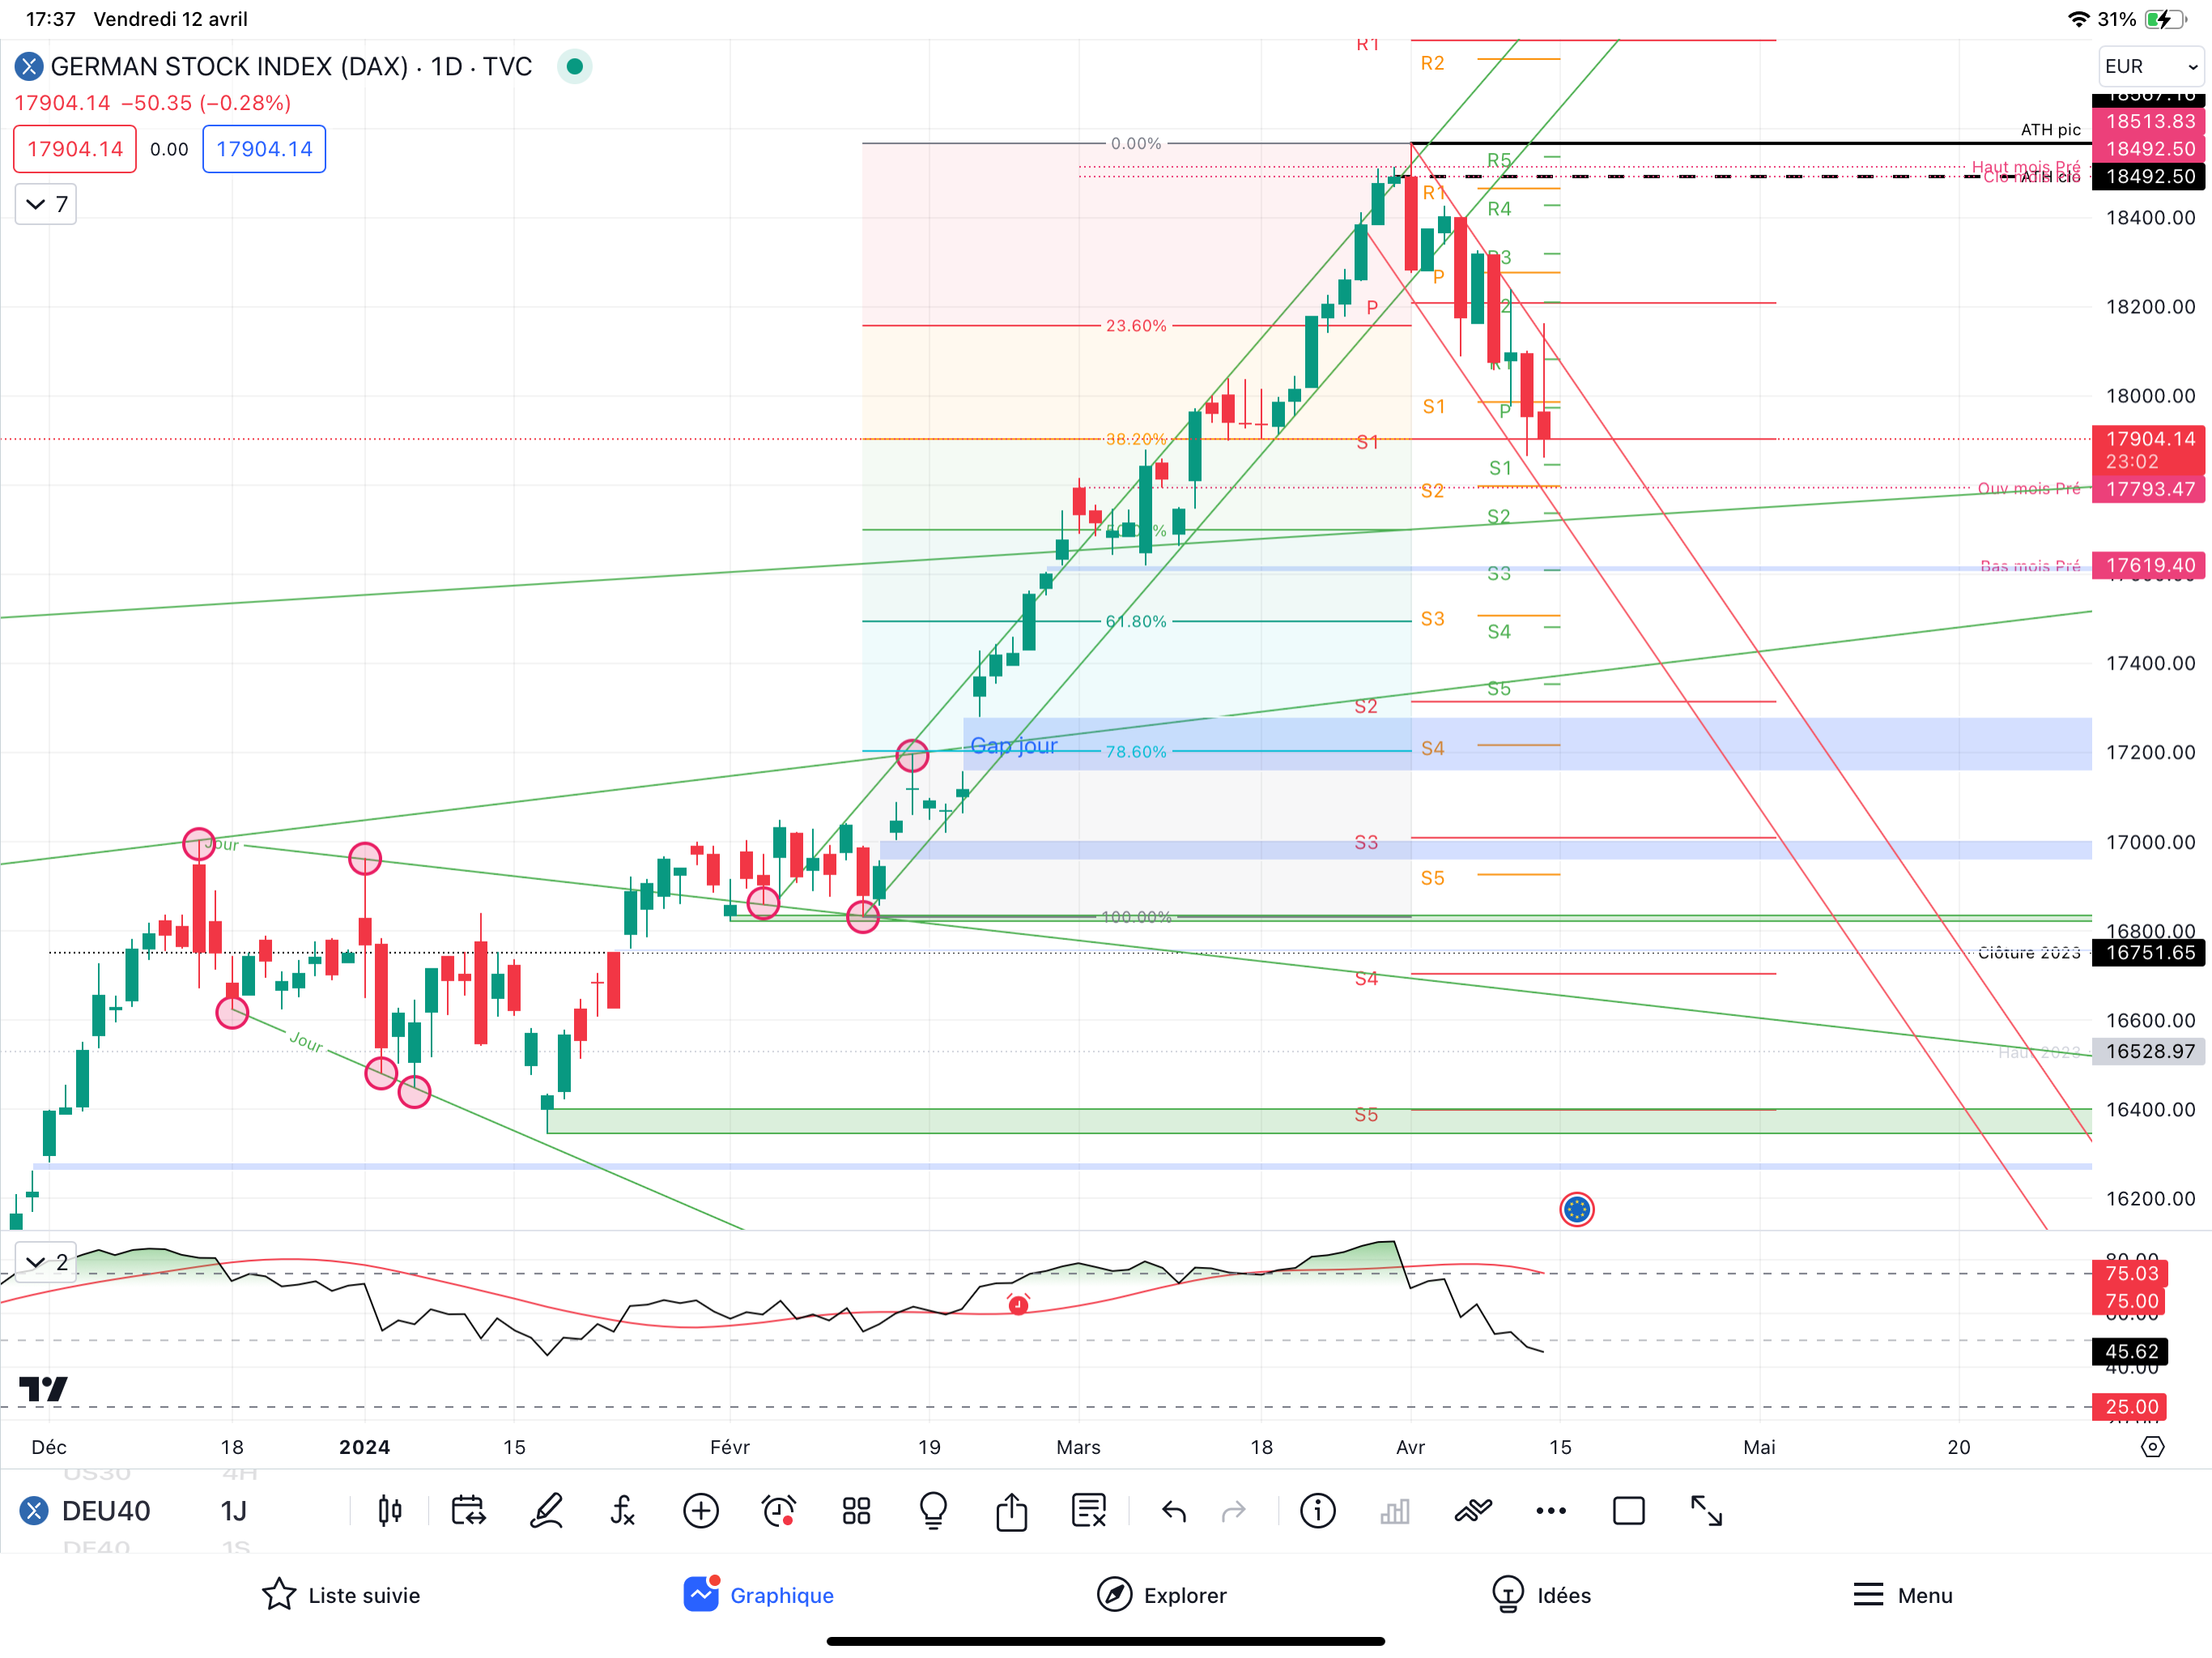Toggle fullscreen with the diagonal arrows icon
Viewport: 2212px width, 1658px height.
click(x=1706, y=1511)
